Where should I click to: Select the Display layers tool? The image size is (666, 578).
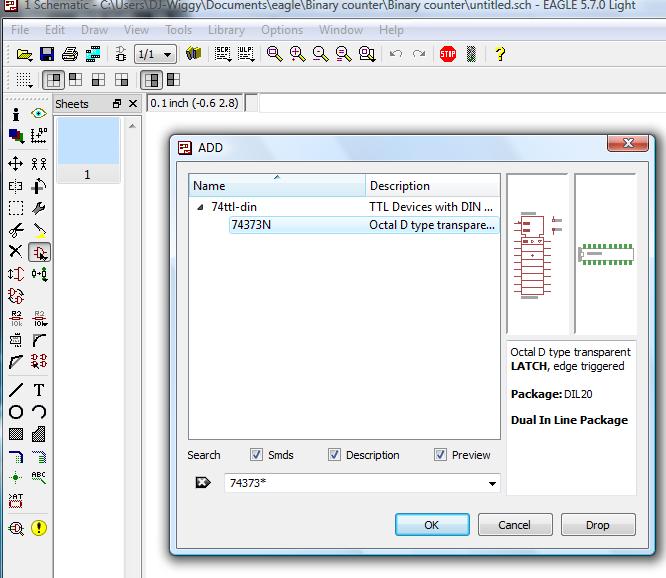click(16, 136)
